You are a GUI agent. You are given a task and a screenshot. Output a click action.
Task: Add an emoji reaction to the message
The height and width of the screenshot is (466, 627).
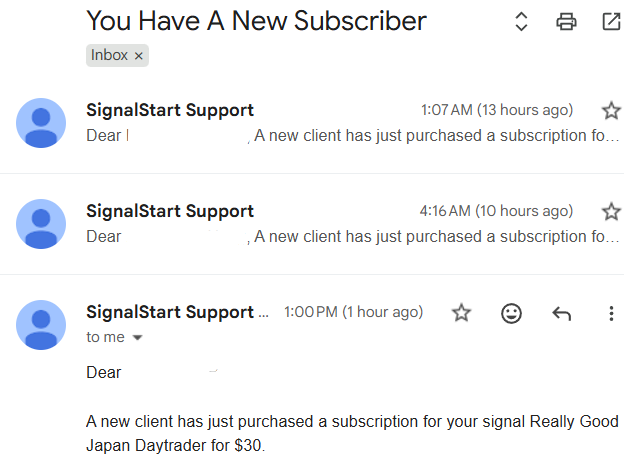[511, 313]
